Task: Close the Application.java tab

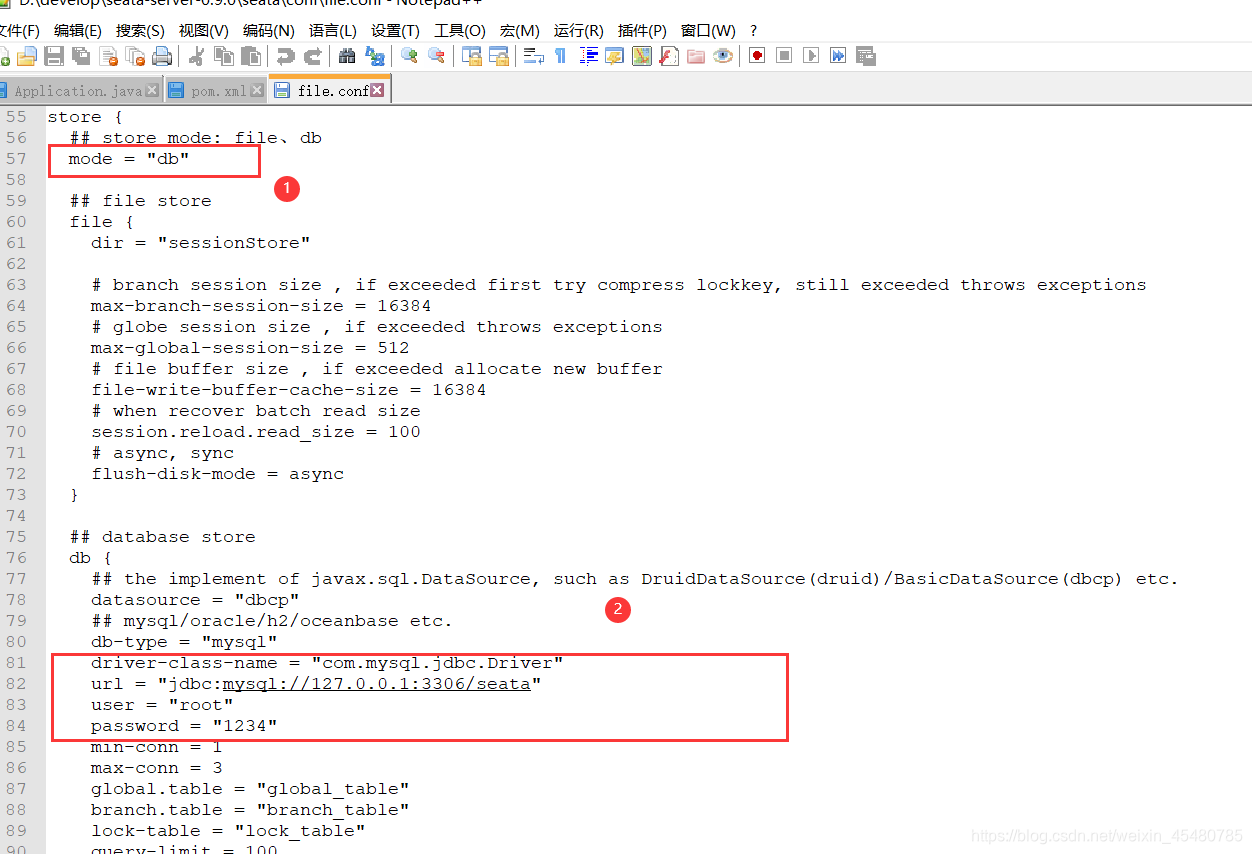Action: (x=152, y=90)
